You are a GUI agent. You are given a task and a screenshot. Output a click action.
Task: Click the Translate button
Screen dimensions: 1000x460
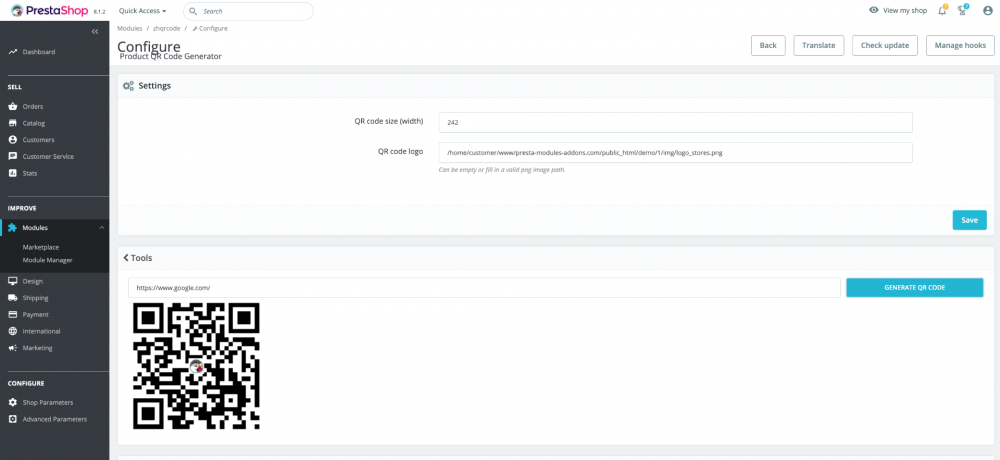tap(819, 45)
